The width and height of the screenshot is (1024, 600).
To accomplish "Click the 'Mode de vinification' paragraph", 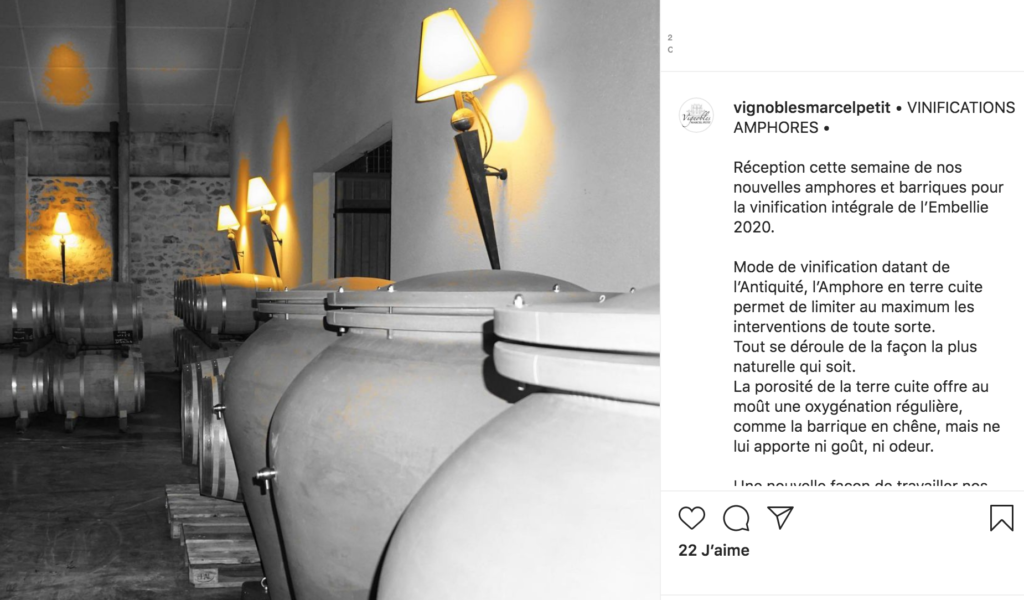I will [x=857, y=296].
